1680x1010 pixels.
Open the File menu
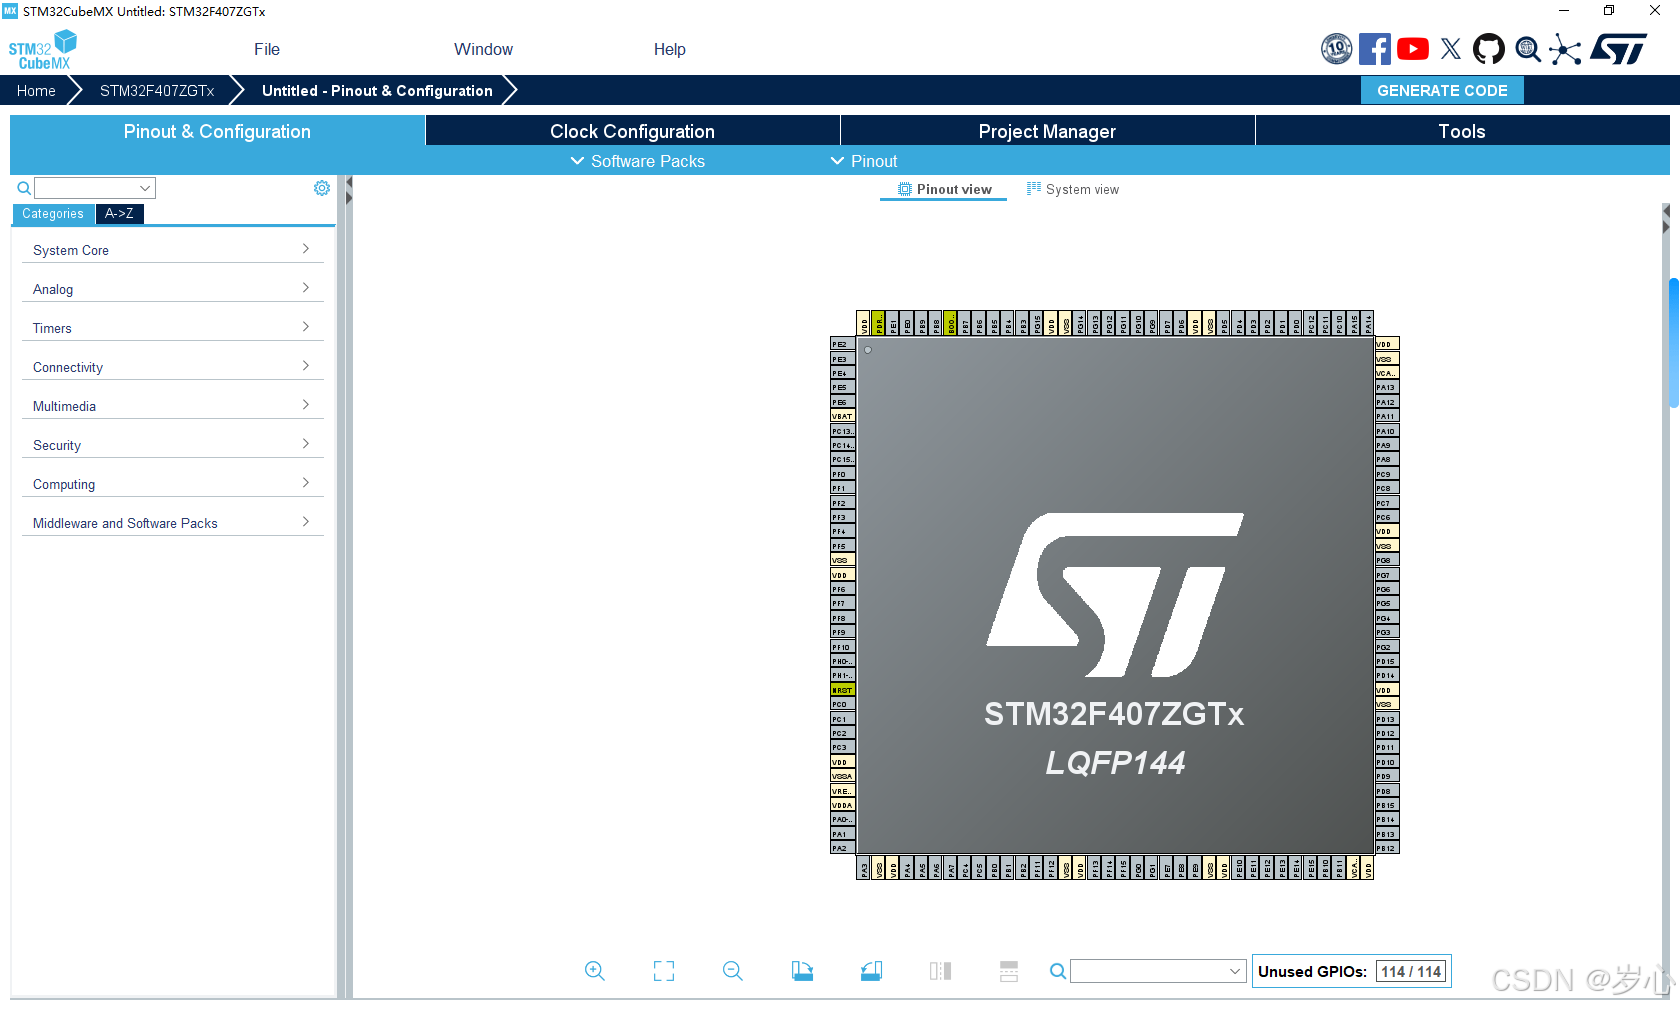pos(267,49)
